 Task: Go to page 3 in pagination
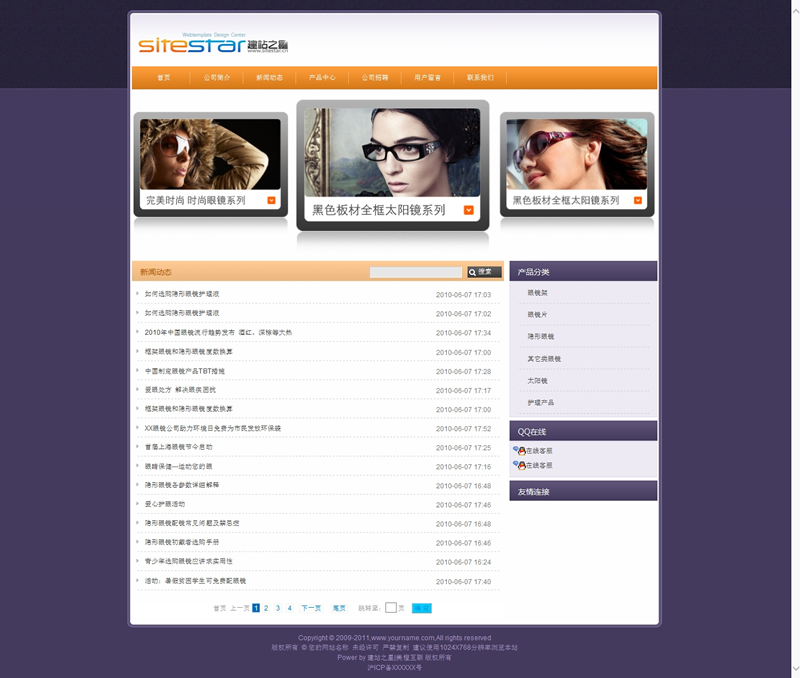click(278, 608)
